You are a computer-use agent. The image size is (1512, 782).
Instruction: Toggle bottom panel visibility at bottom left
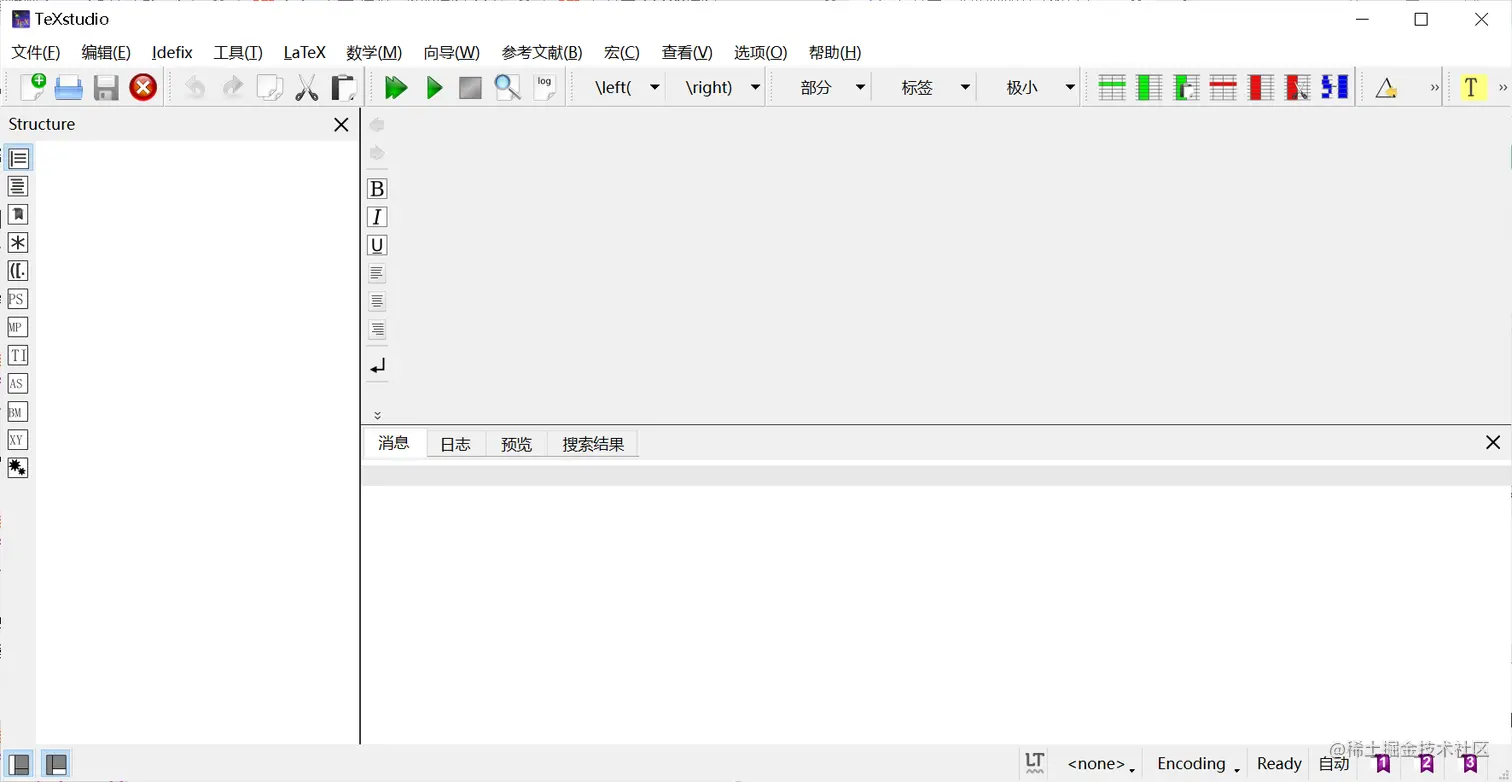56,765
